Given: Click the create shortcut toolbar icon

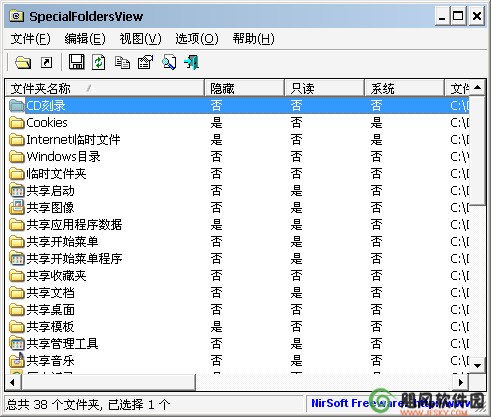Looking at the screenshot, I should point(46,62).
